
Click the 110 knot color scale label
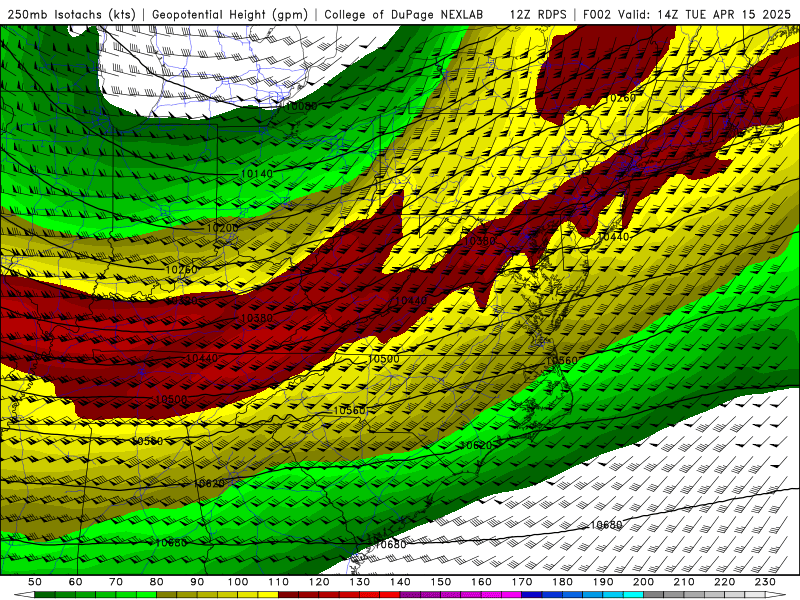(279, 582)
